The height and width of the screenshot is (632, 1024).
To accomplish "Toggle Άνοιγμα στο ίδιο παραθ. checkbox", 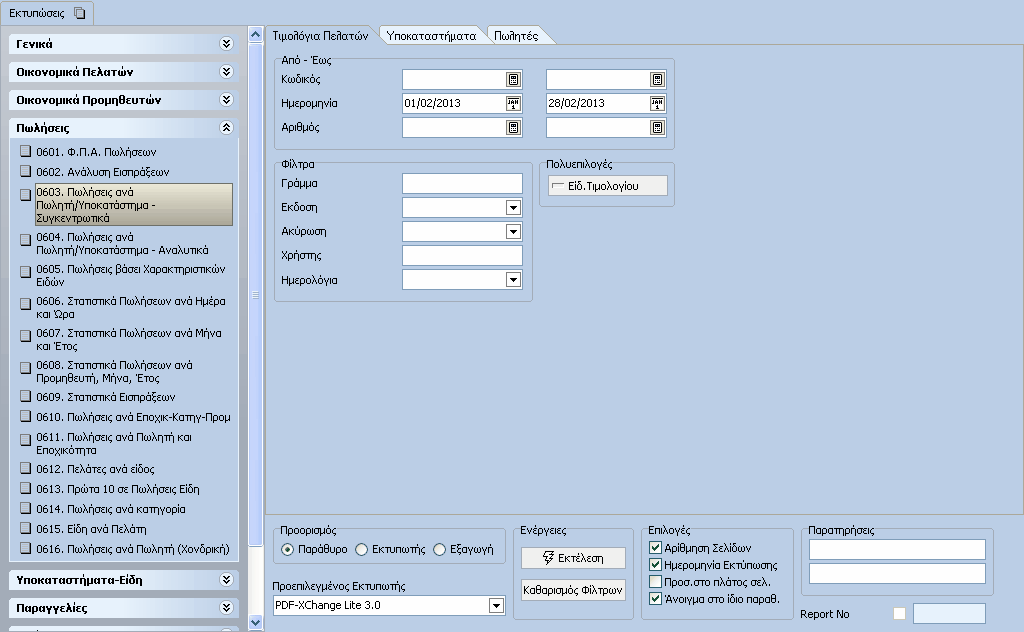I will 655,599.
